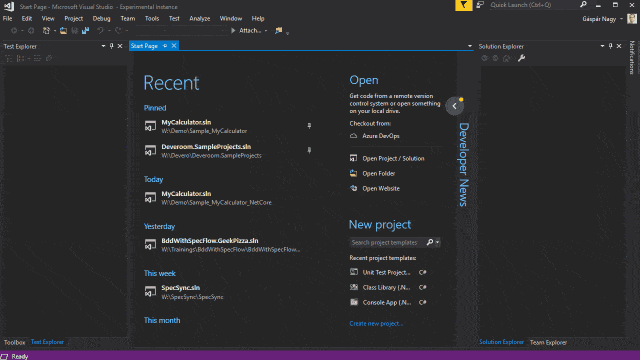The height and width of the screenshot is (360, 640).
Task: Click the Open Folder link
Action: [x=378, y=173]
